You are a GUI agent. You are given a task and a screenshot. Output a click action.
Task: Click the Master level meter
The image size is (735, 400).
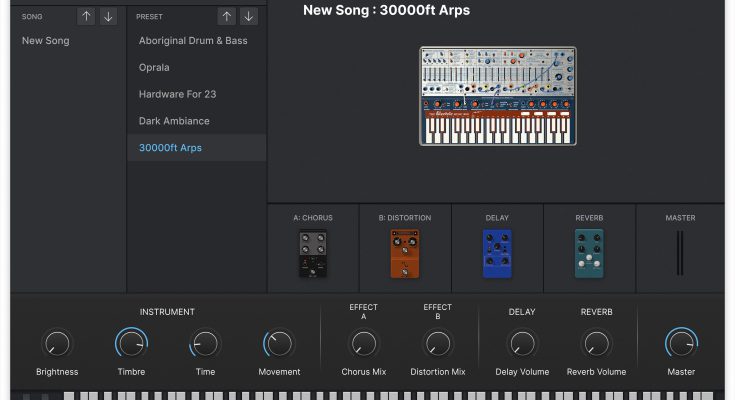coord(681,252)
